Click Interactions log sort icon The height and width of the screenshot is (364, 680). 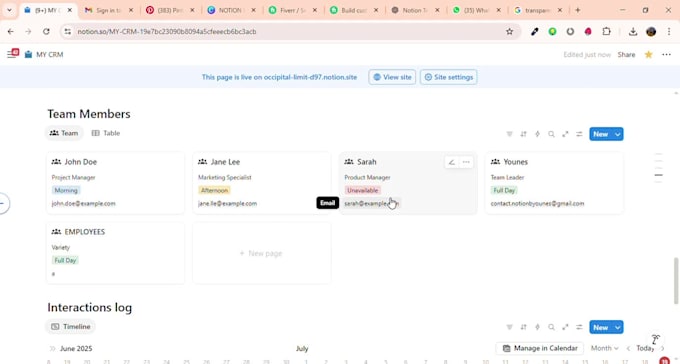coord(523,327)
